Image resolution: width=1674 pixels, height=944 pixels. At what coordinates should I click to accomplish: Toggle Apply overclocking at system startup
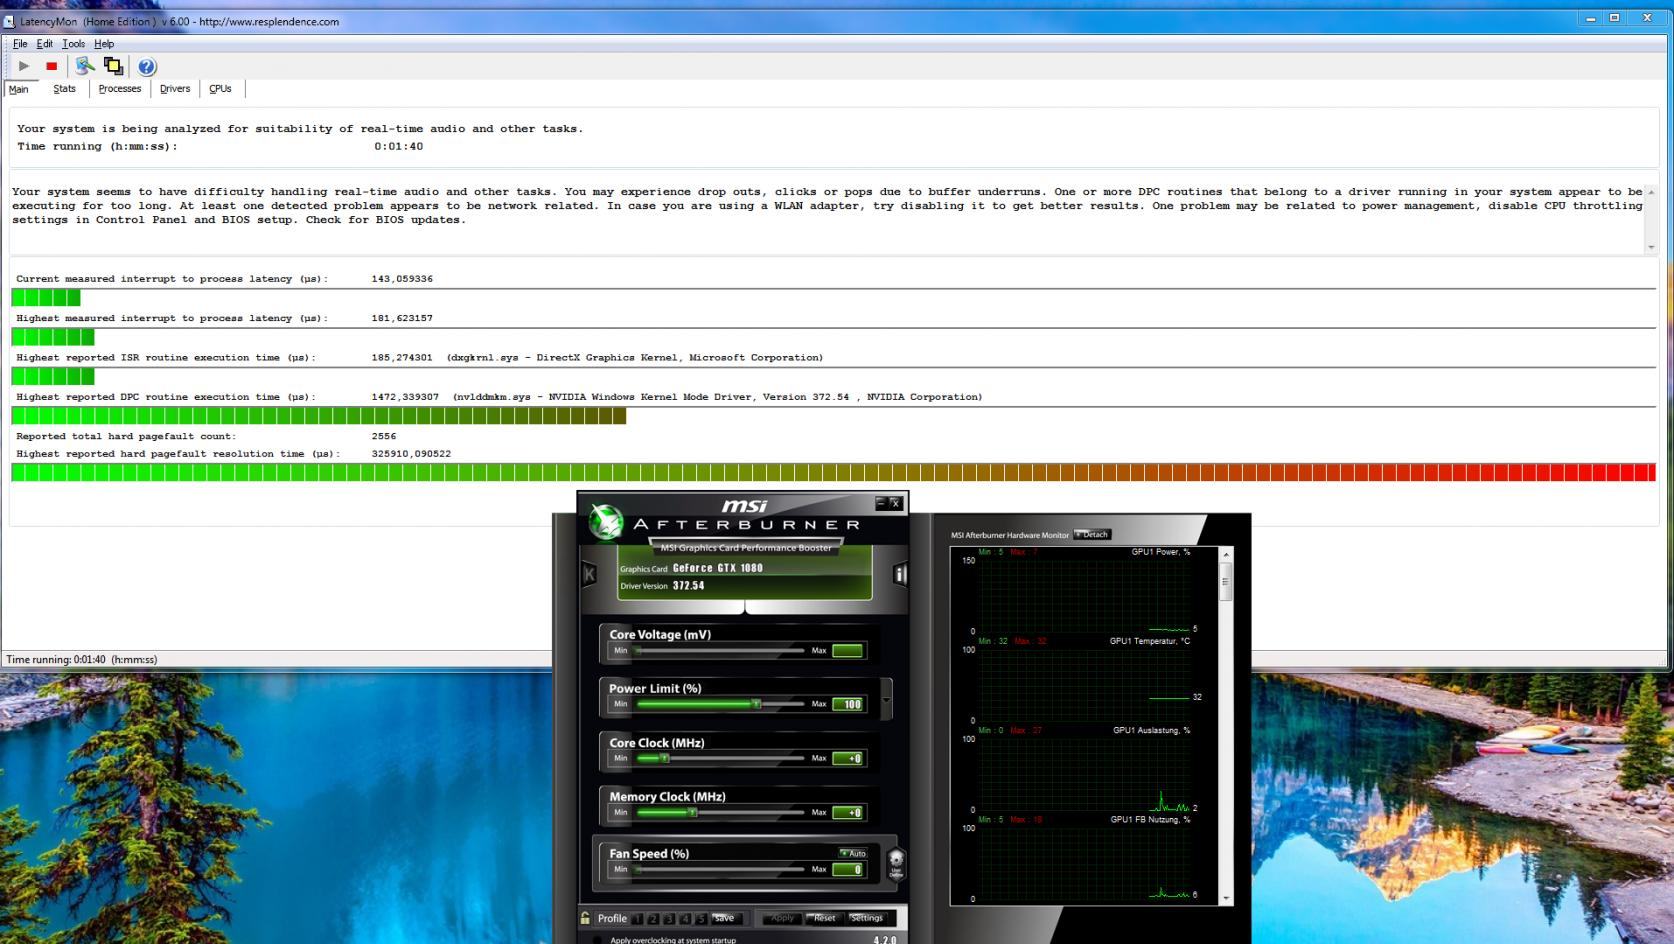(597, 940)
